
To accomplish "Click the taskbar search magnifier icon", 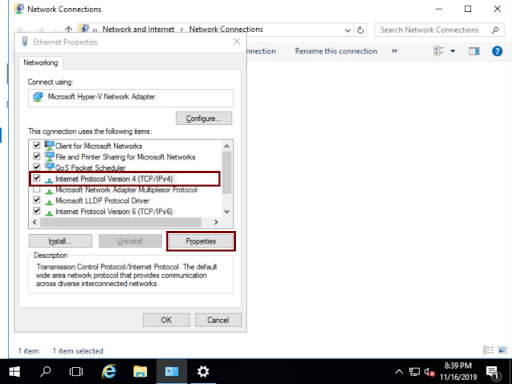I will coord(45,371).
